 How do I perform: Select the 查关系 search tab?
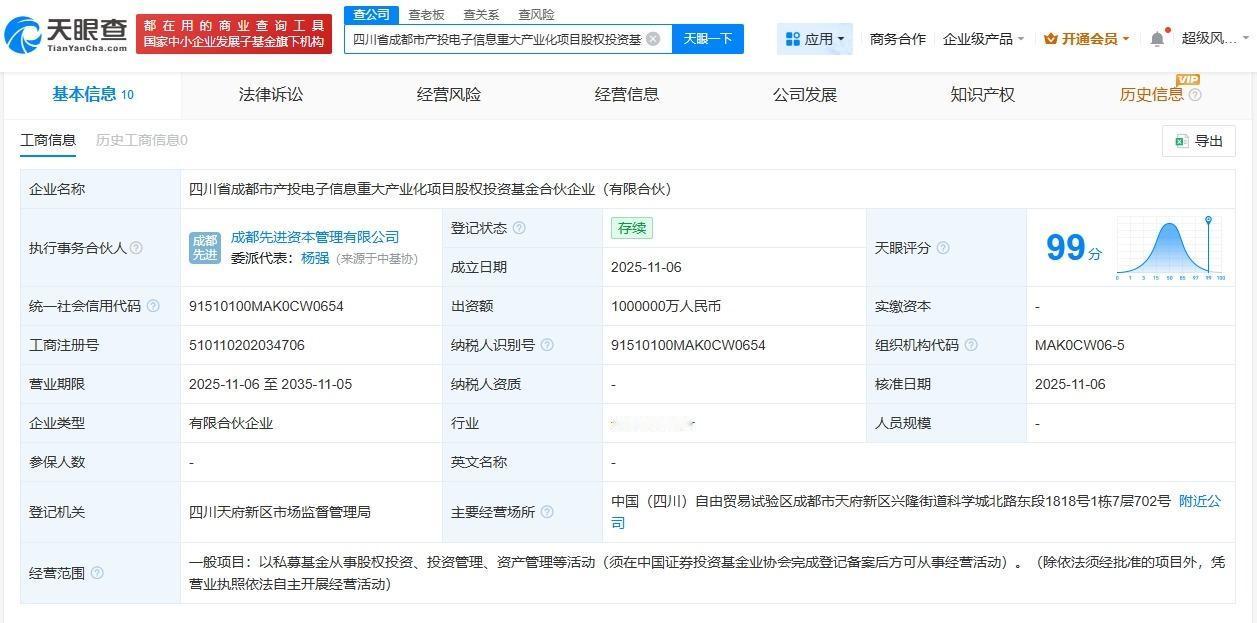[x=481, y=14]
